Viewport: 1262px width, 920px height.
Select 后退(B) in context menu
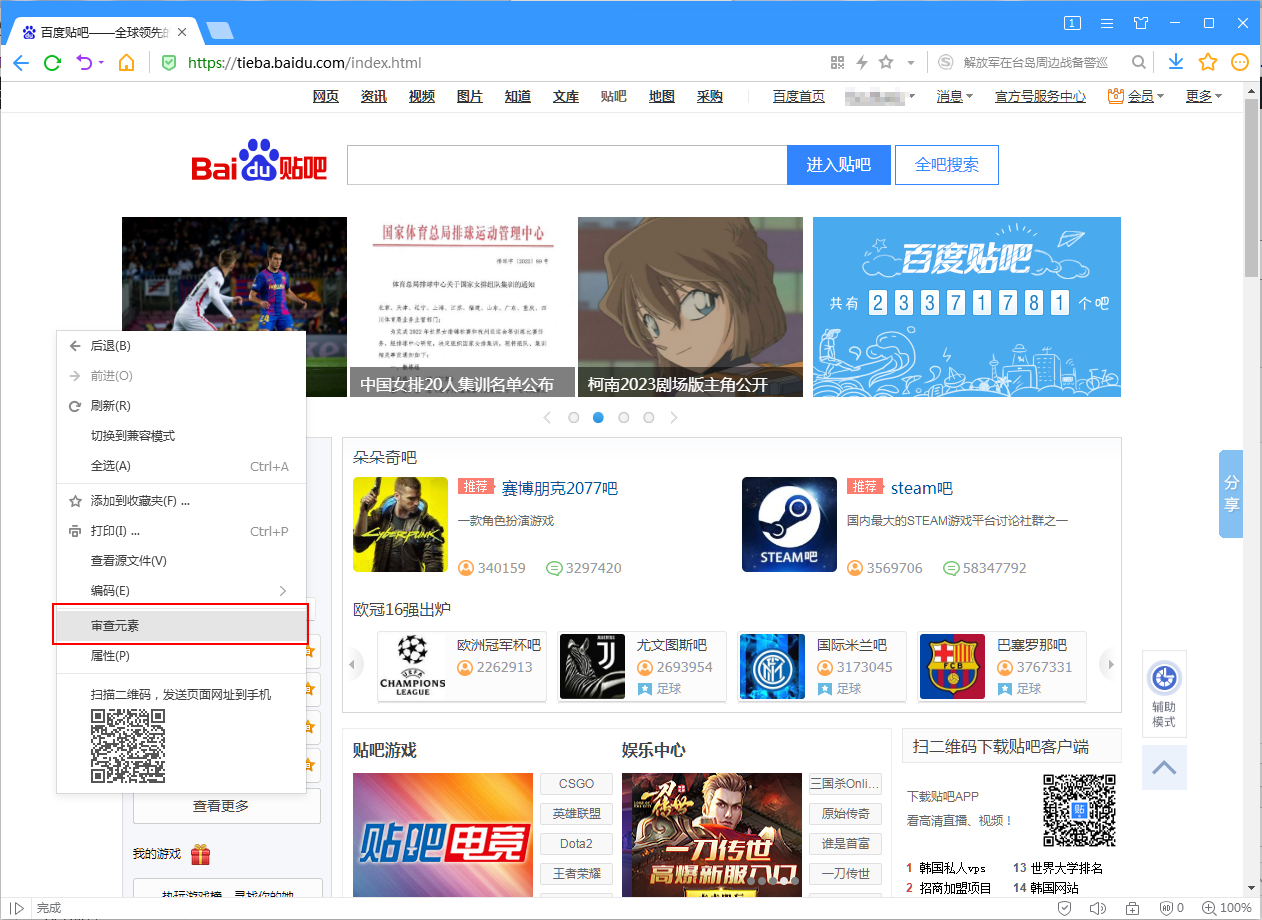[x=181, y=346]
